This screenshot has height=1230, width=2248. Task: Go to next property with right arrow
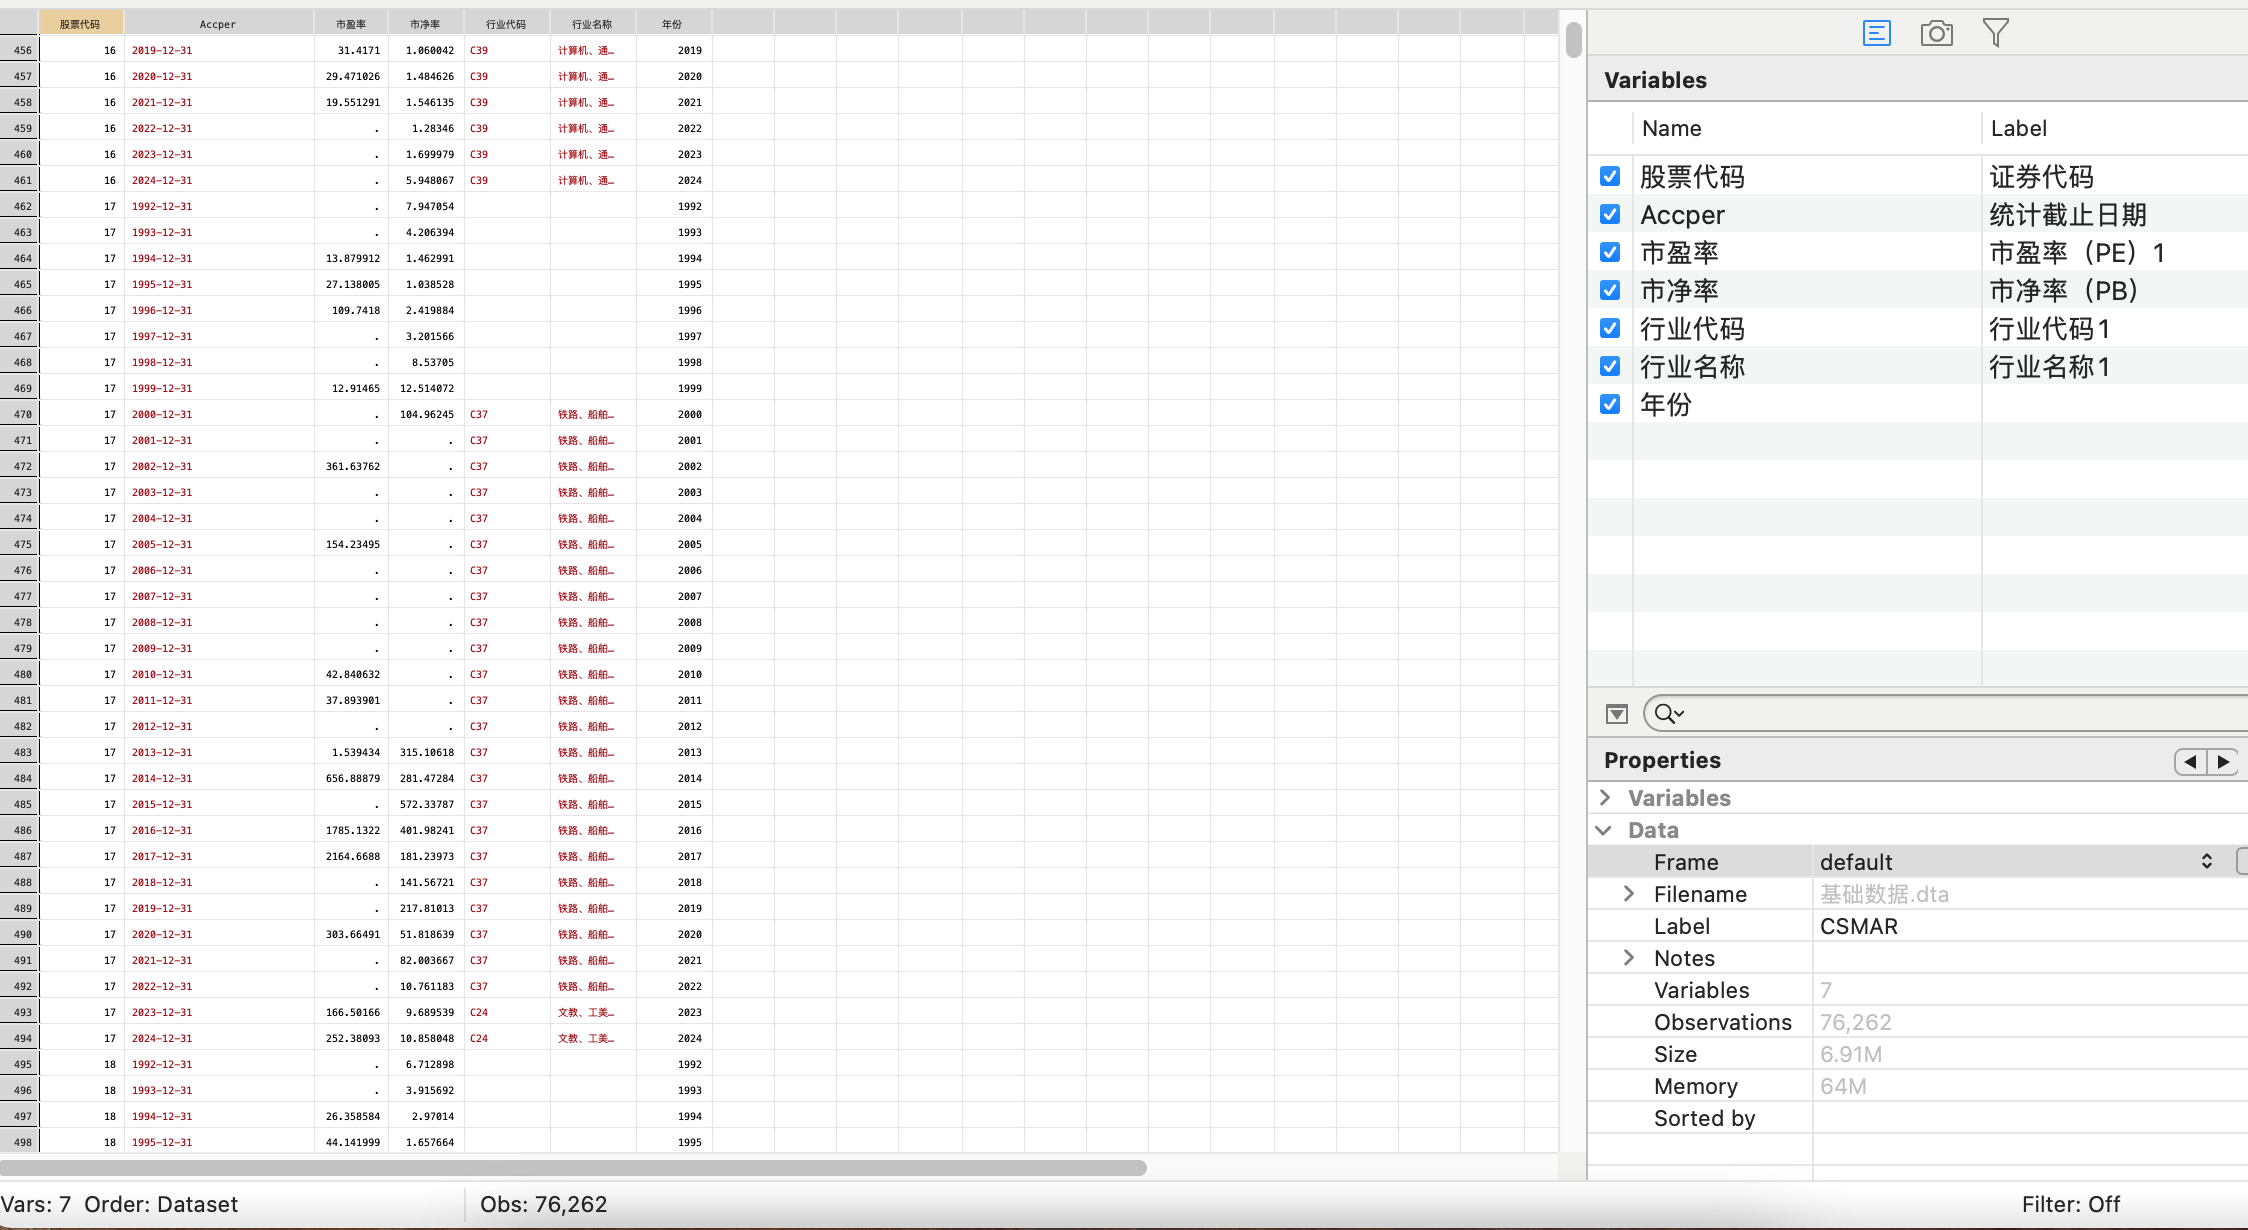2223,762
